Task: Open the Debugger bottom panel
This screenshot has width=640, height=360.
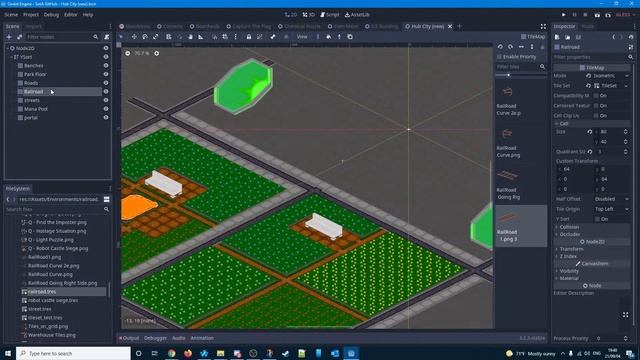Action: (155, 338)
